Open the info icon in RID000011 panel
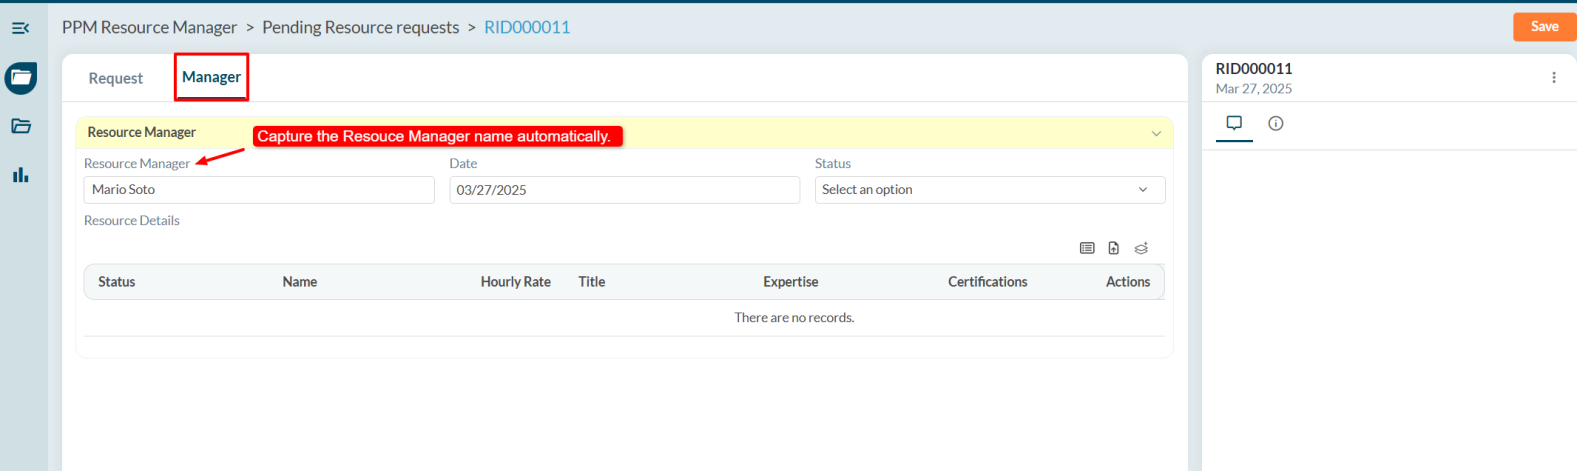1577x471 pixels. coord(1276,123)
